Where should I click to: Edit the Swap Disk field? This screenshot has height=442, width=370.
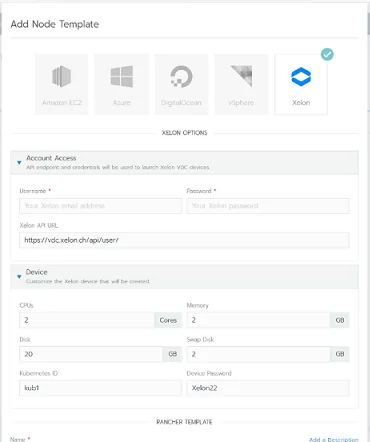click(258, 354)
